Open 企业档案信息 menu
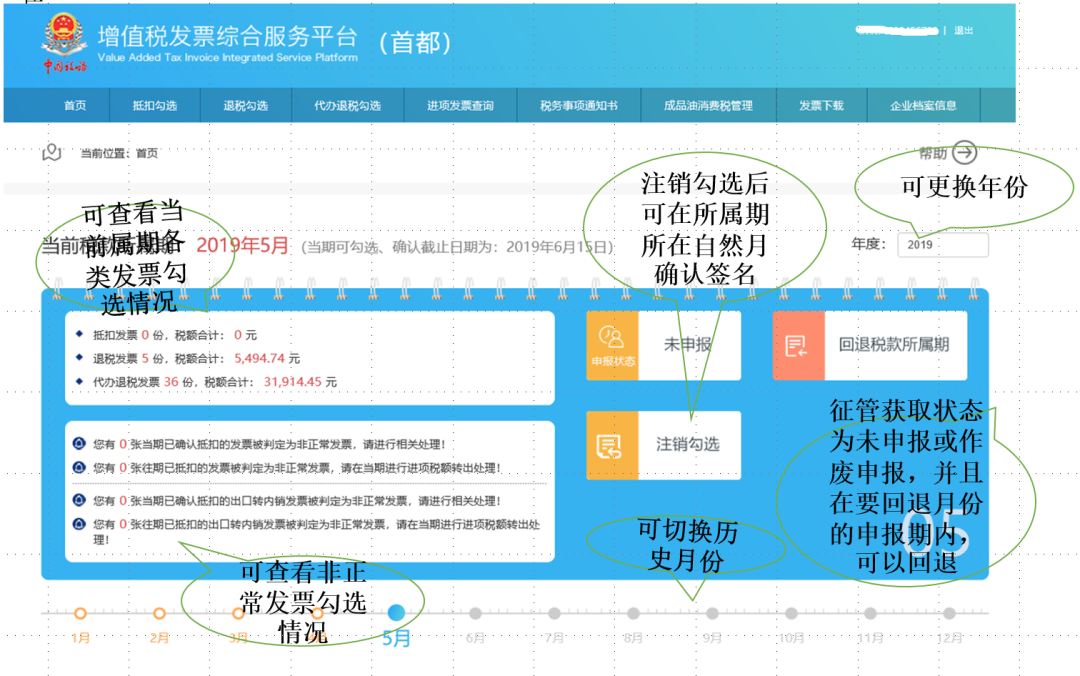This screenshot has width=1080, height=676. [923, 105]
